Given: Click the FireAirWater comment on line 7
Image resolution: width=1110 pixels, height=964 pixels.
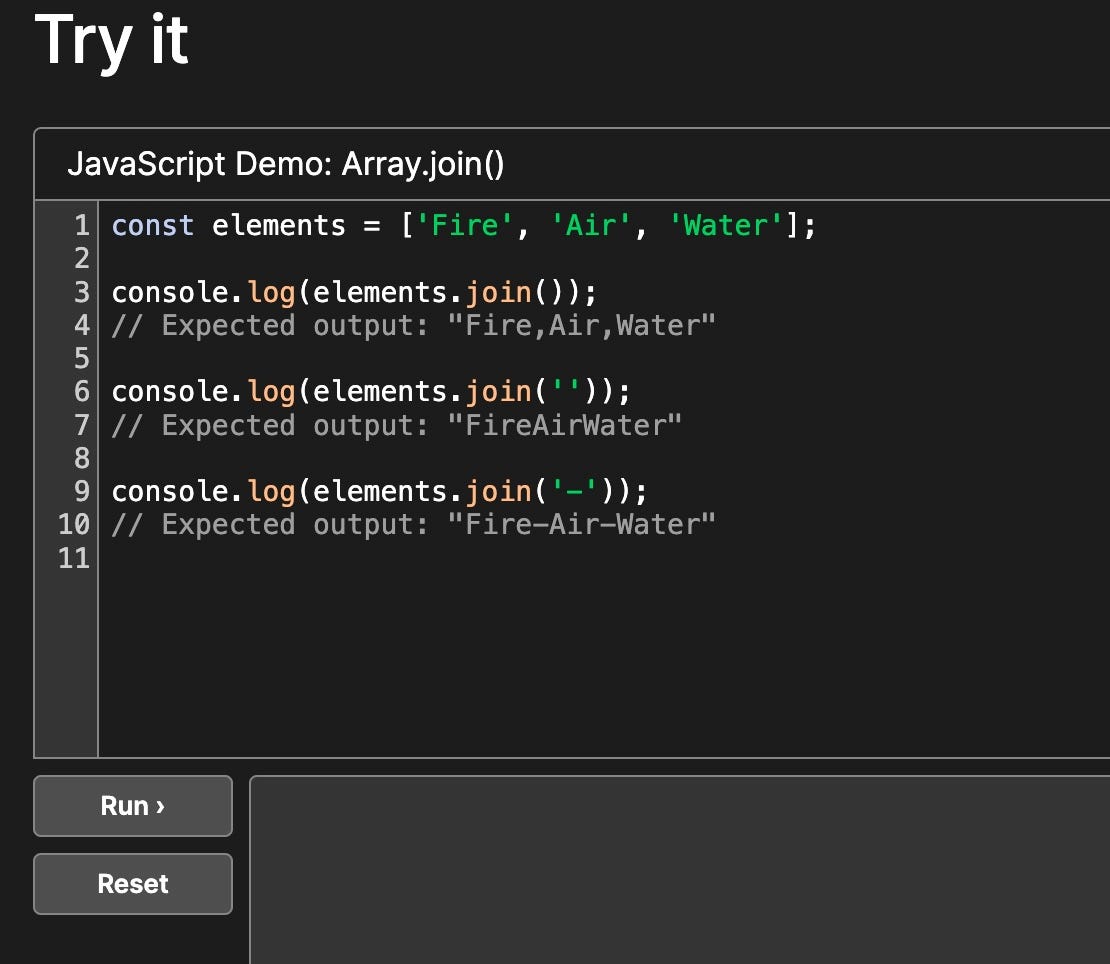Looking at the screenshot, I should (397, 424).
